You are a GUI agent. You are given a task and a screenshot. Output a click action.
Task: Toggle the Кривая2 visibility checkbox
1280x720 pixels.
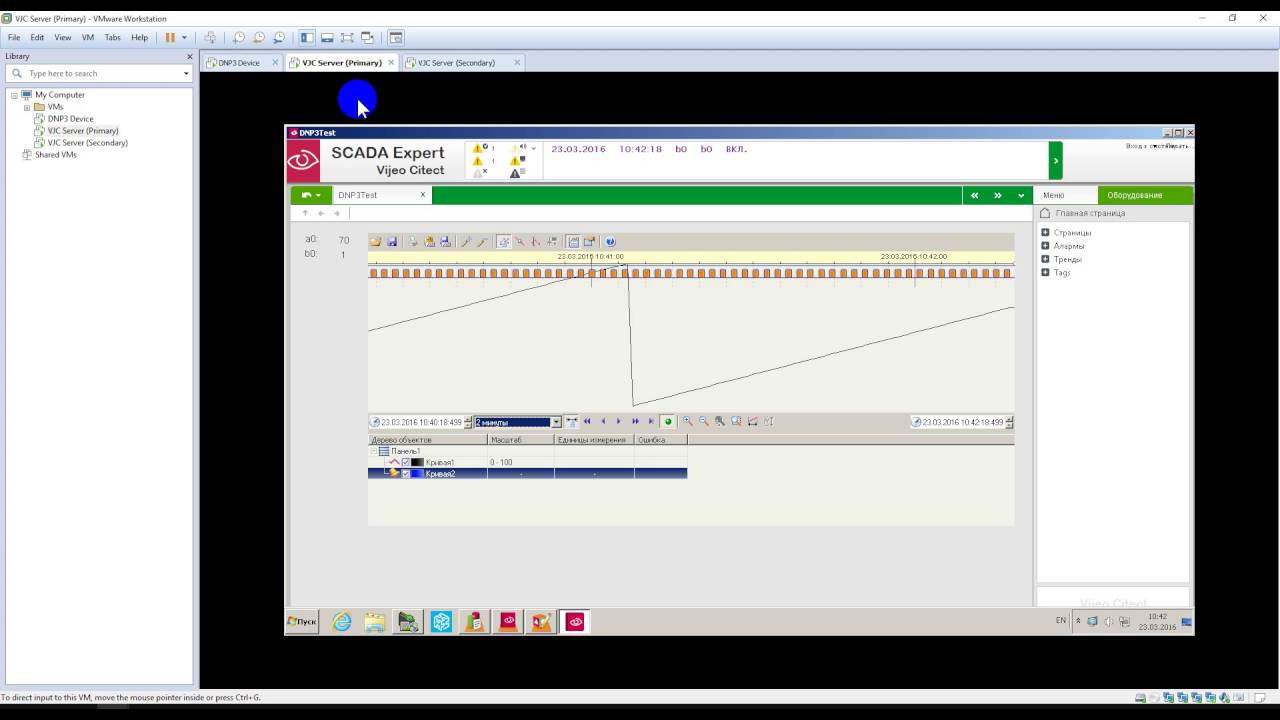click(405, 474)
